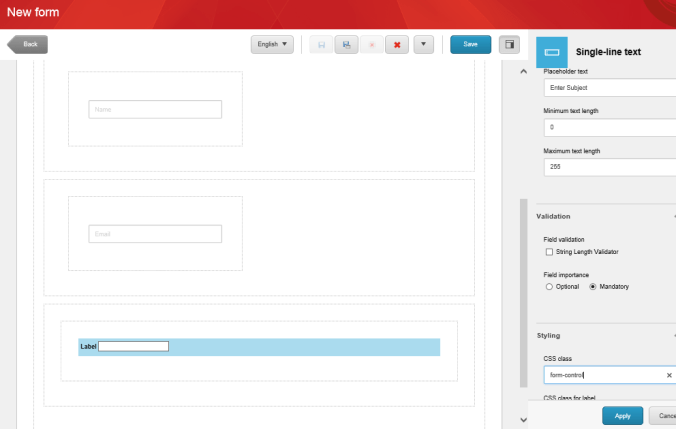
Task: Click the Maximum text length field
Action: click(x=608, y=167)
